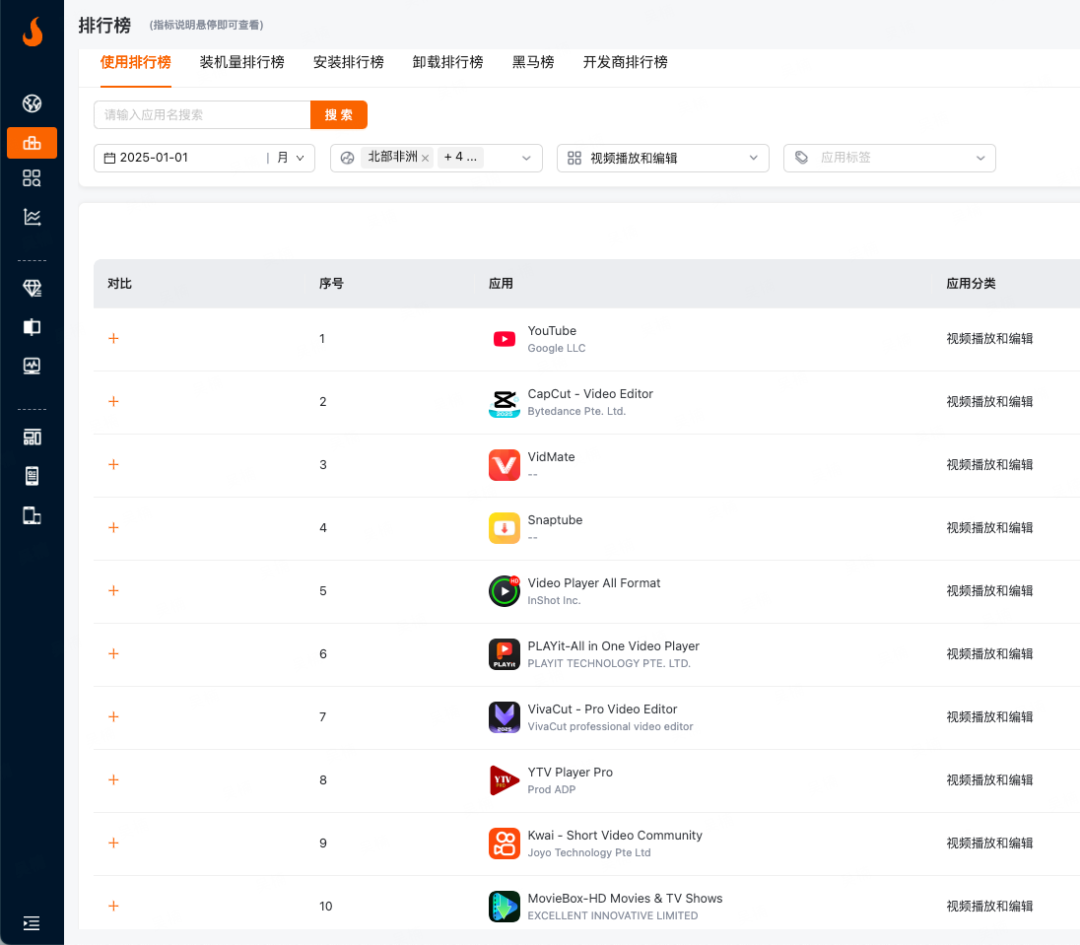
Task: Click the YouTube app icon
Action: click(504, 339)
